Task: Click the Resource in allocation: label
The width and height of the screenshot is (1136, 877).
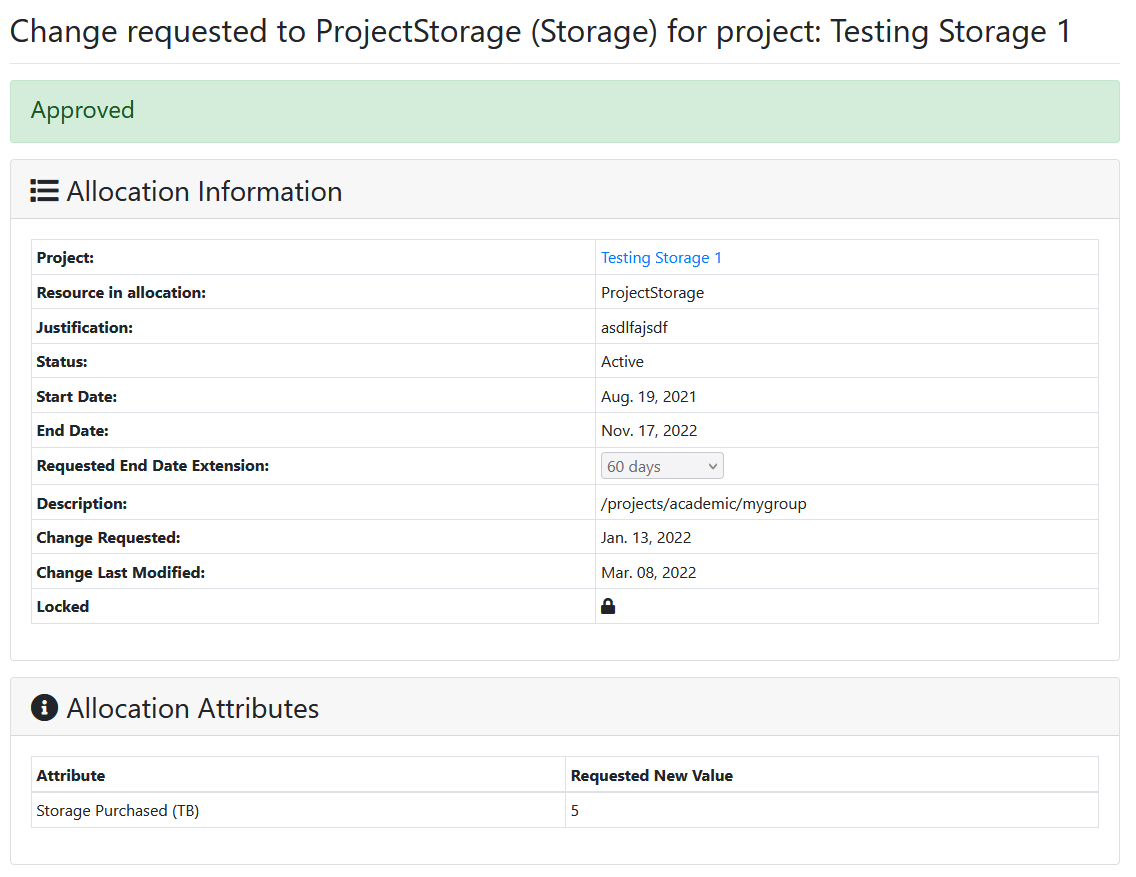Action: coord(121,293)
